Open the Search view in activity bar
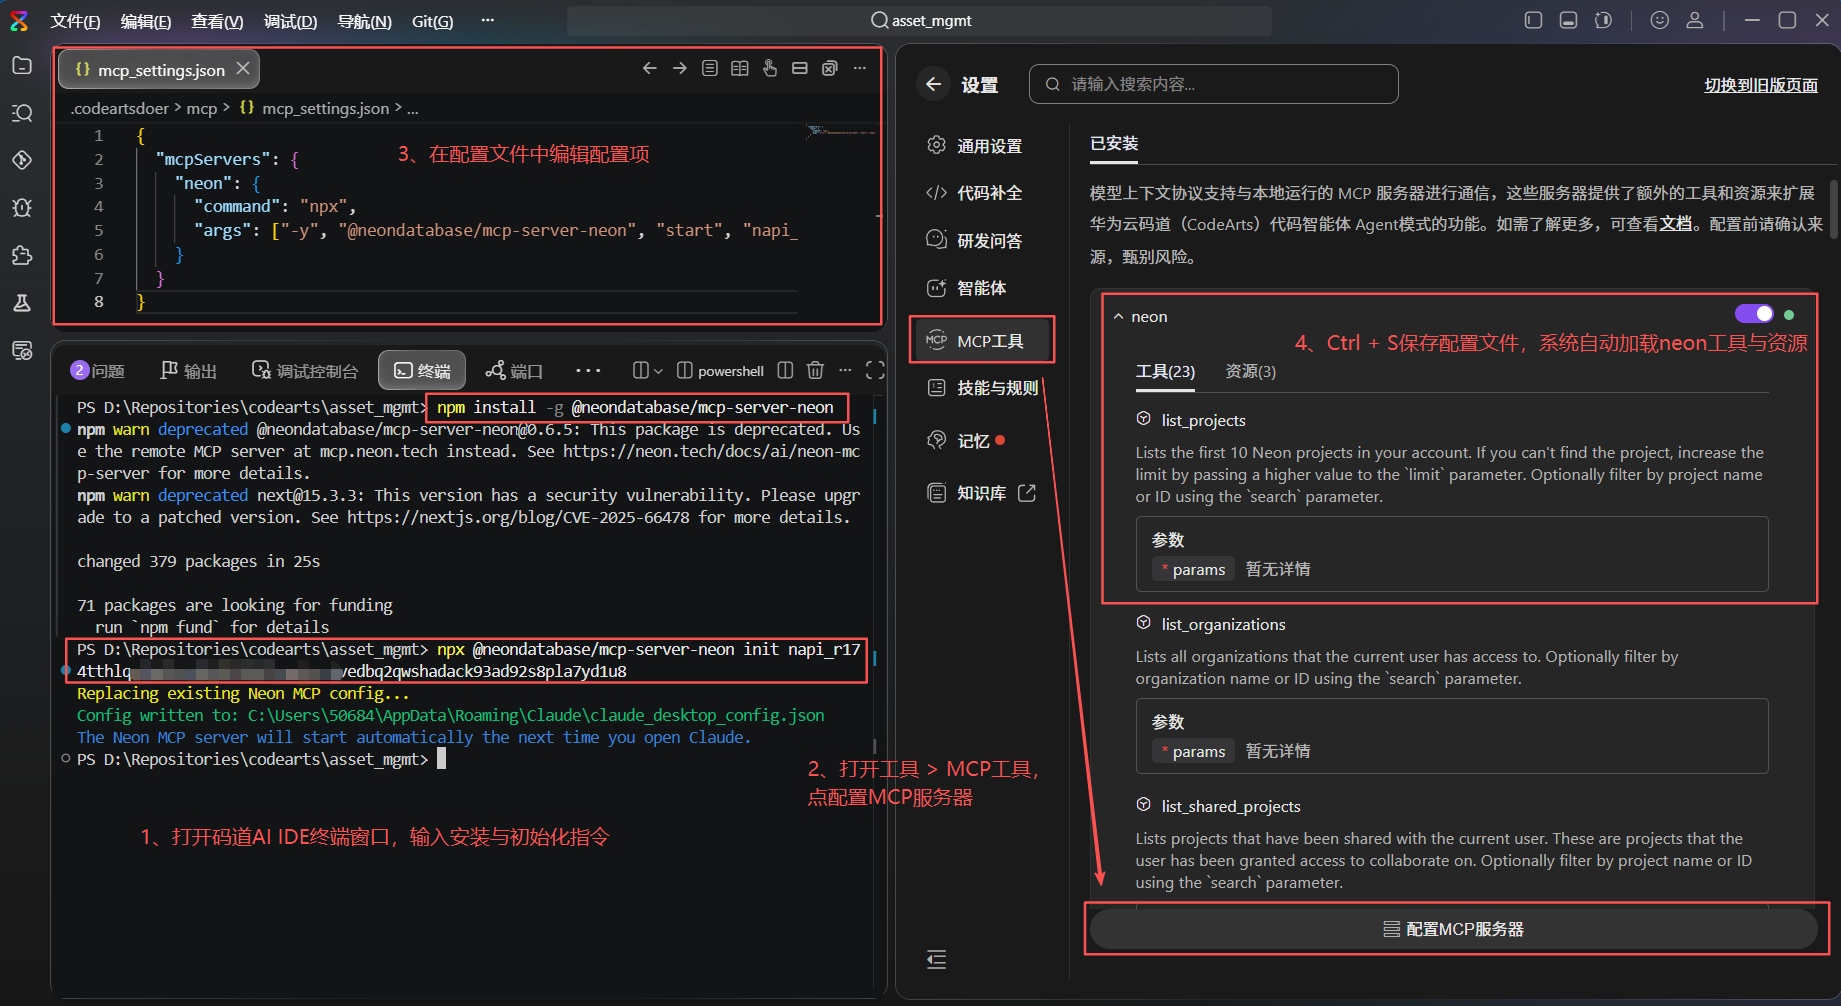Image resolution: width=1841 pixels, height=1006 pixels. click(x=22, y=113)
